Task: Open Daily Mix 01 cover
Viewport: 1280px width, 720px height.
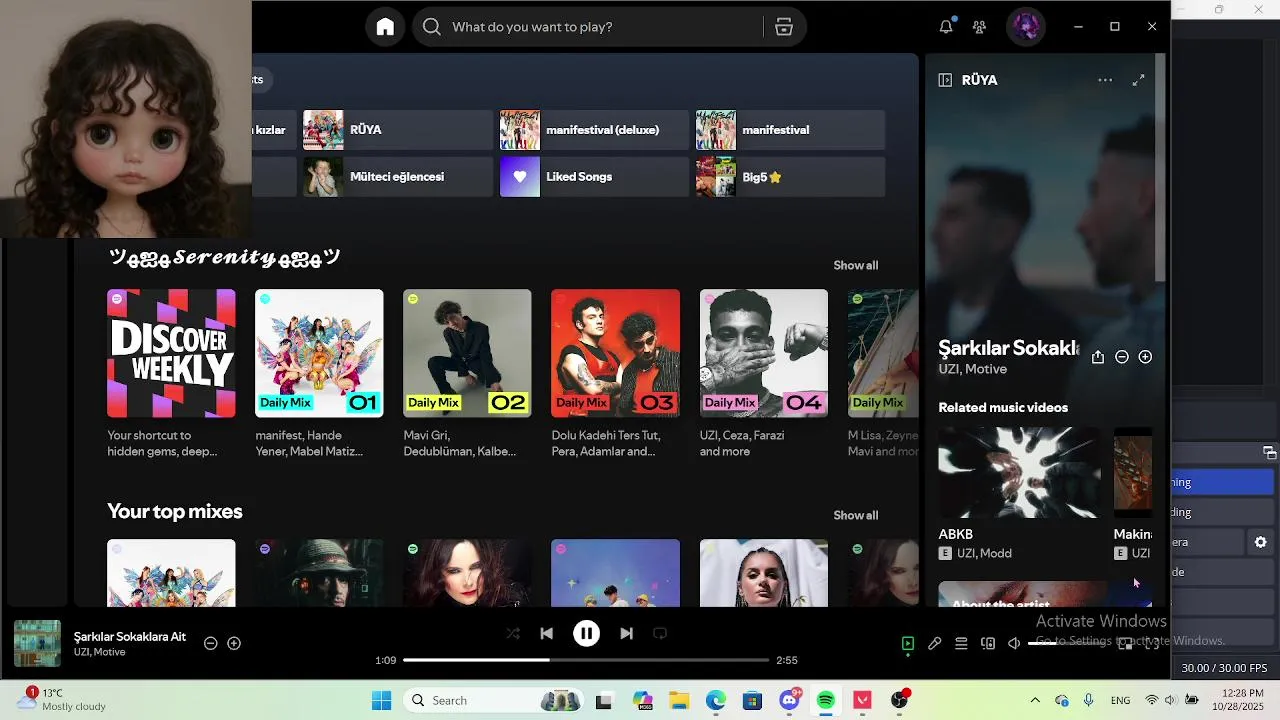Action: pyautogui.click(x=319, y=353)
